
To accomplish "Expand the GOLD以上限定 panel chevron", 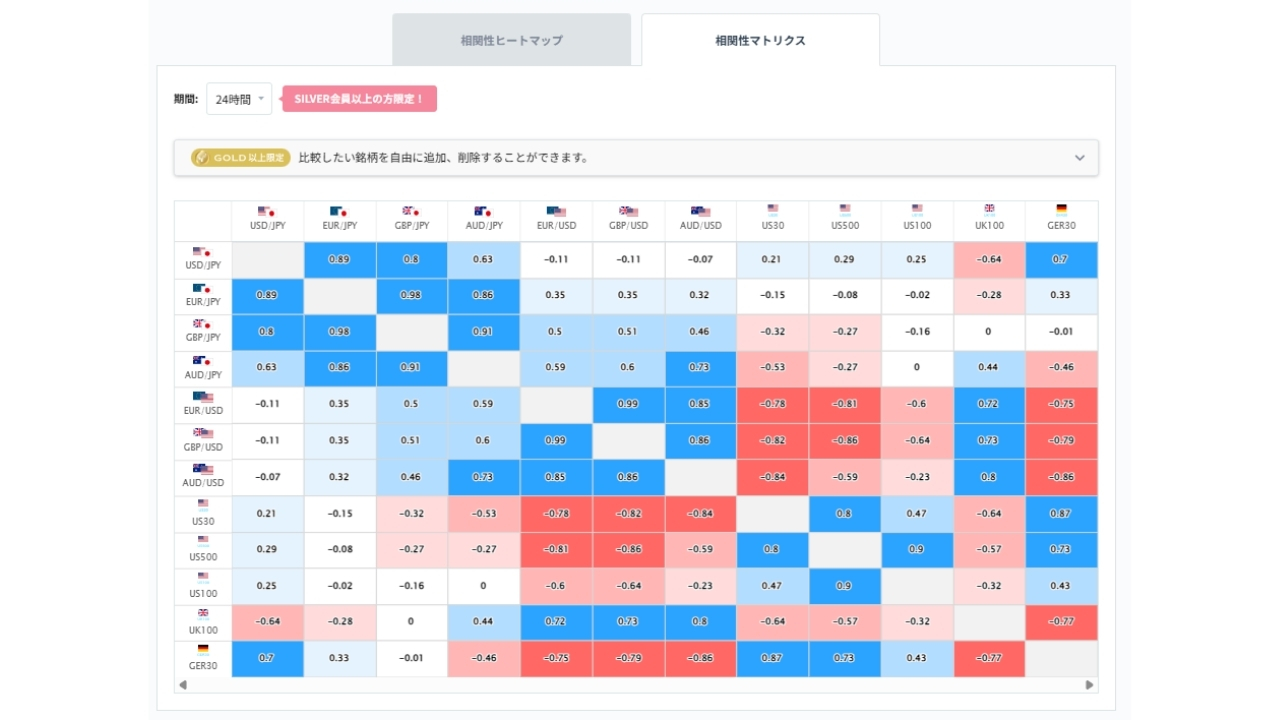I will [x=1080, y=158].
